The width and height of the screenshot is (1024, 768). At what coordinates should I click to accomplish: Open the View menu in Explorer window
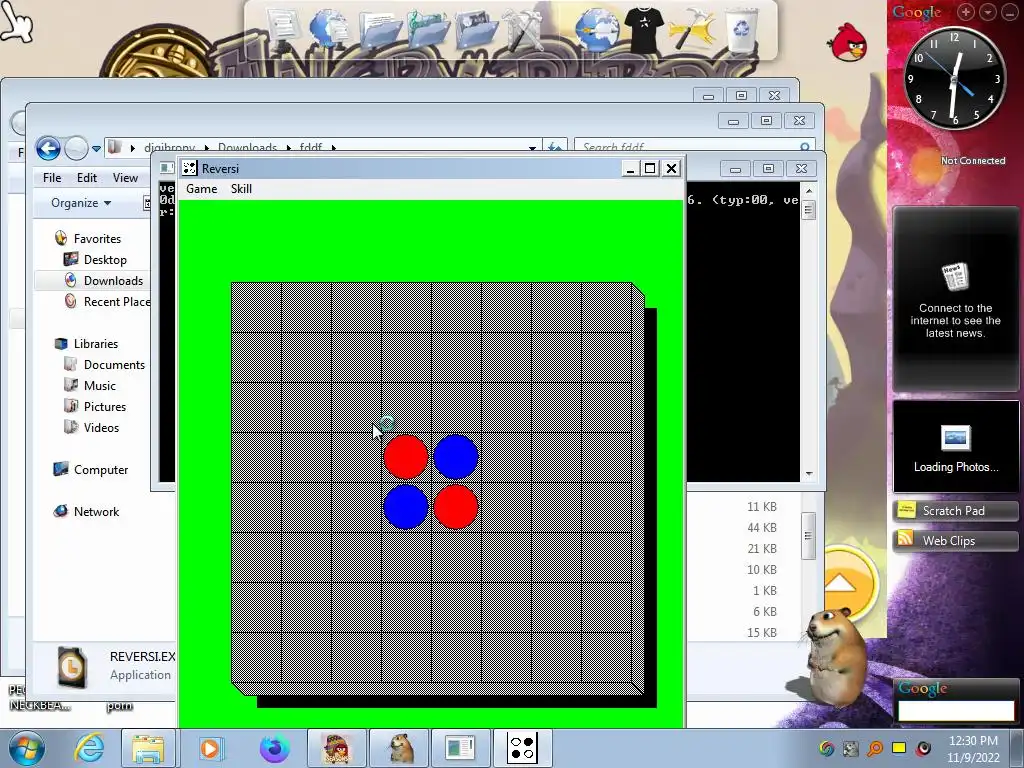pos(125,178)
